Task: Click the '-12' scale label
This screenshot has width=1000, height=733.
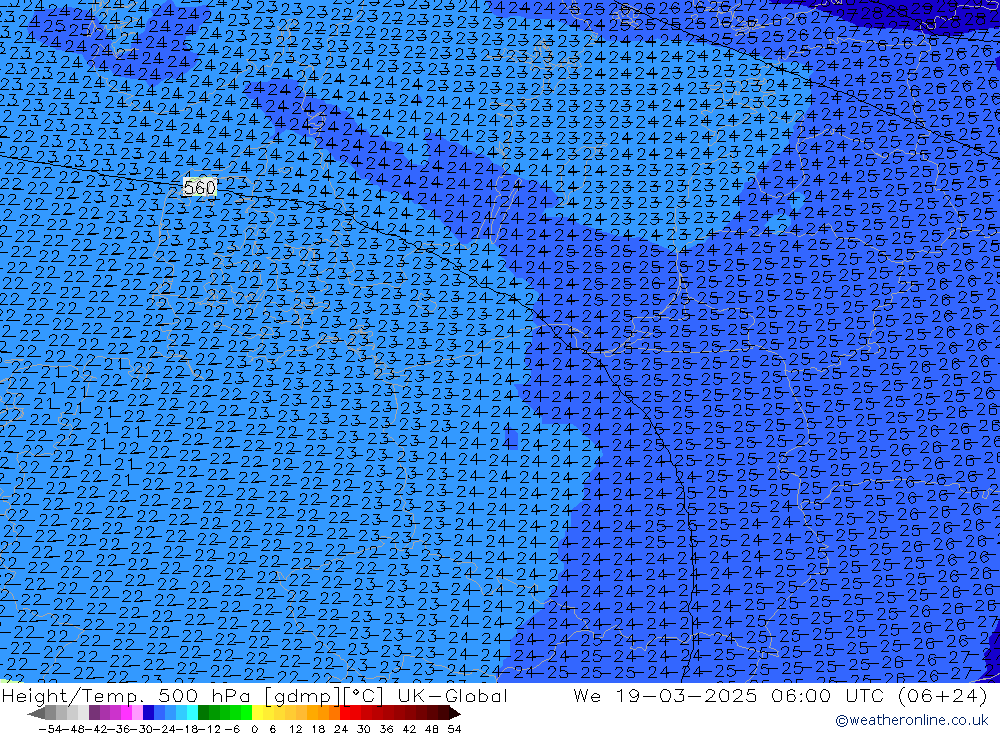Action: 209,729
